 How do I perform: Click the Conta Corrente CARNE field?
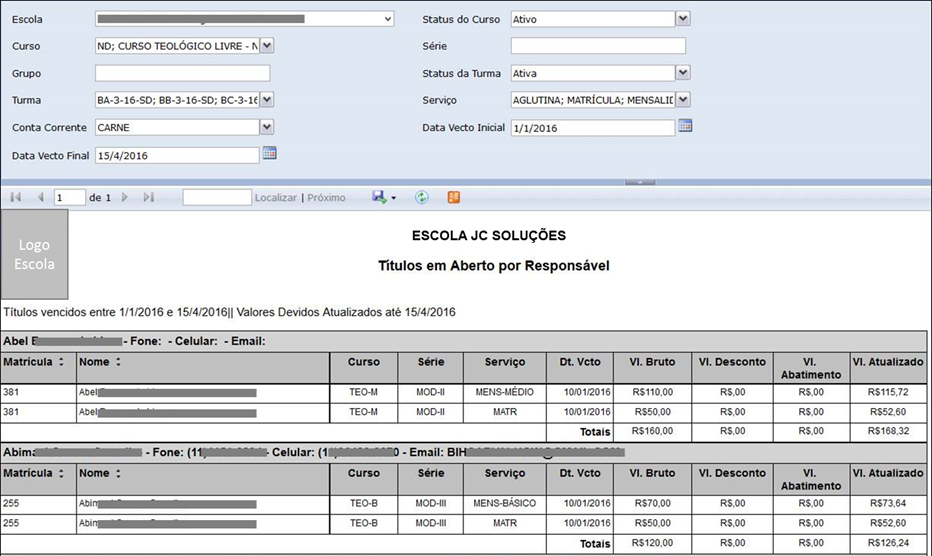177,127
